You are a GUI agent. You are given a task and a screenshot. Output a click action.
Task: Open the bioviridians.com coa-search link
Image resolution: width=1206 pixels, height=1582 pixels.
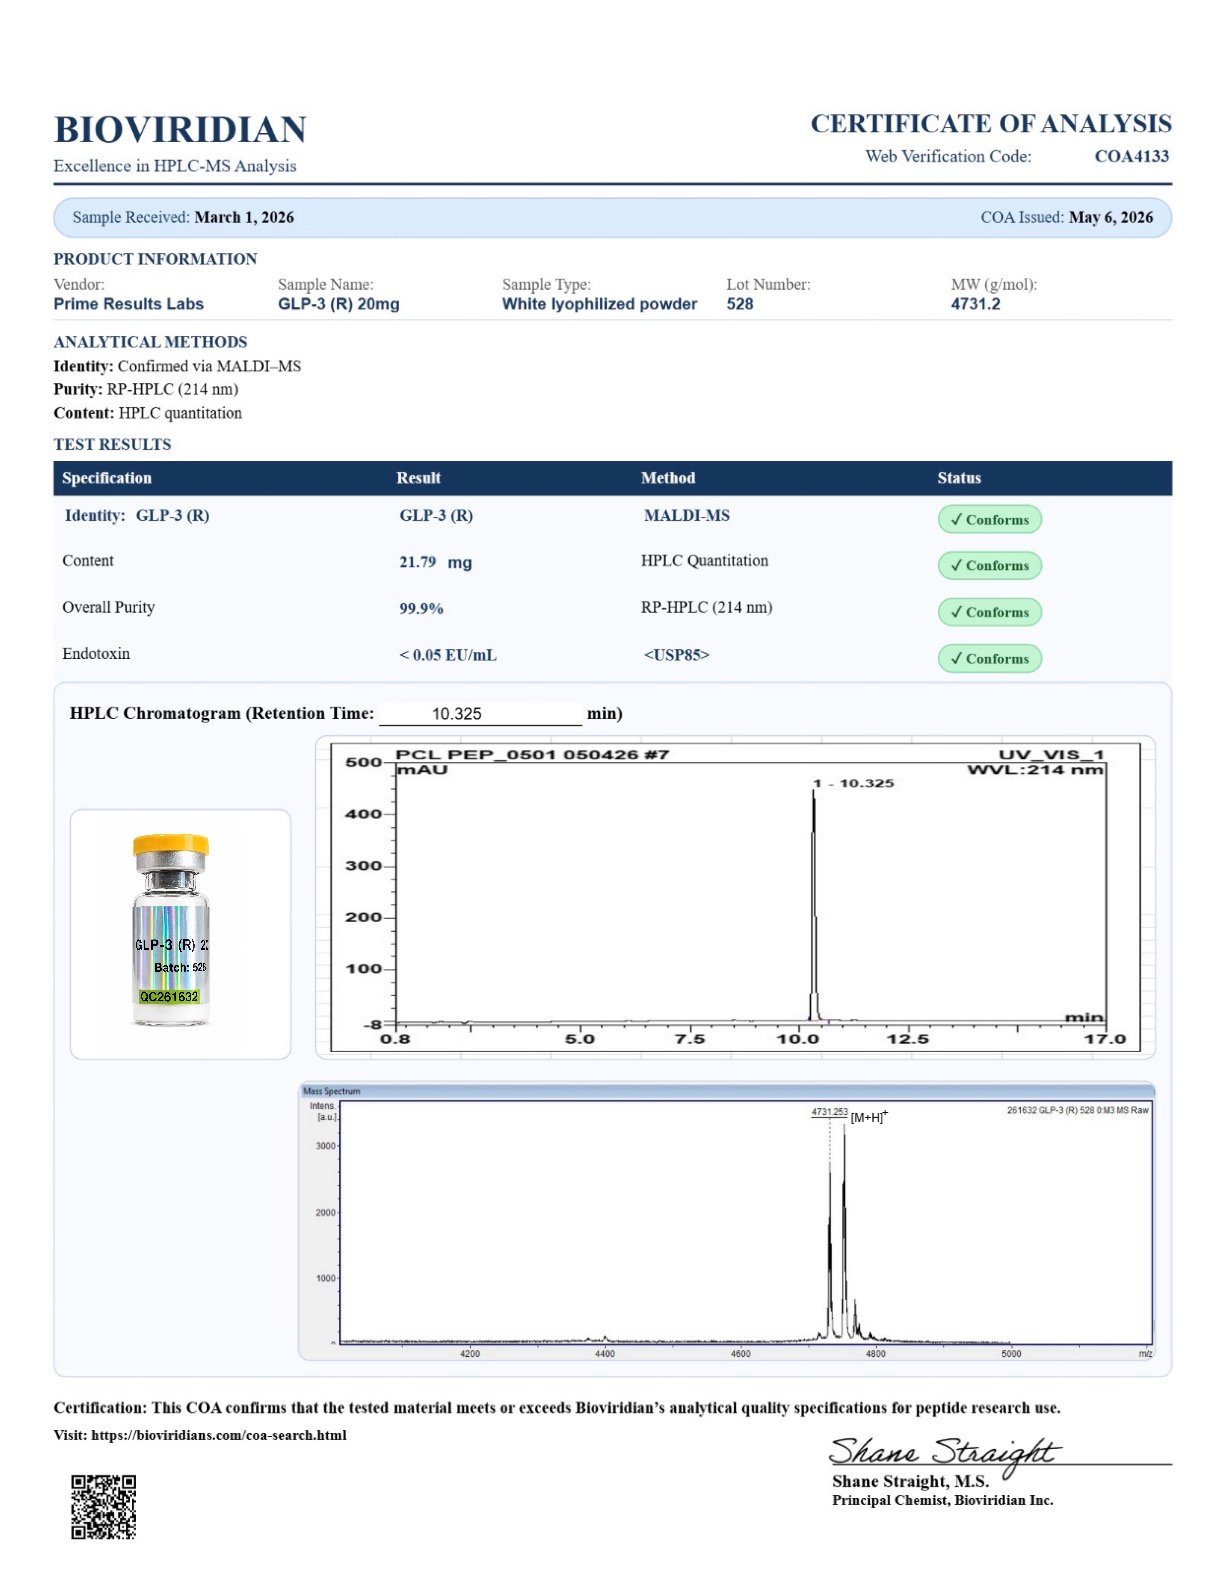219,1435
